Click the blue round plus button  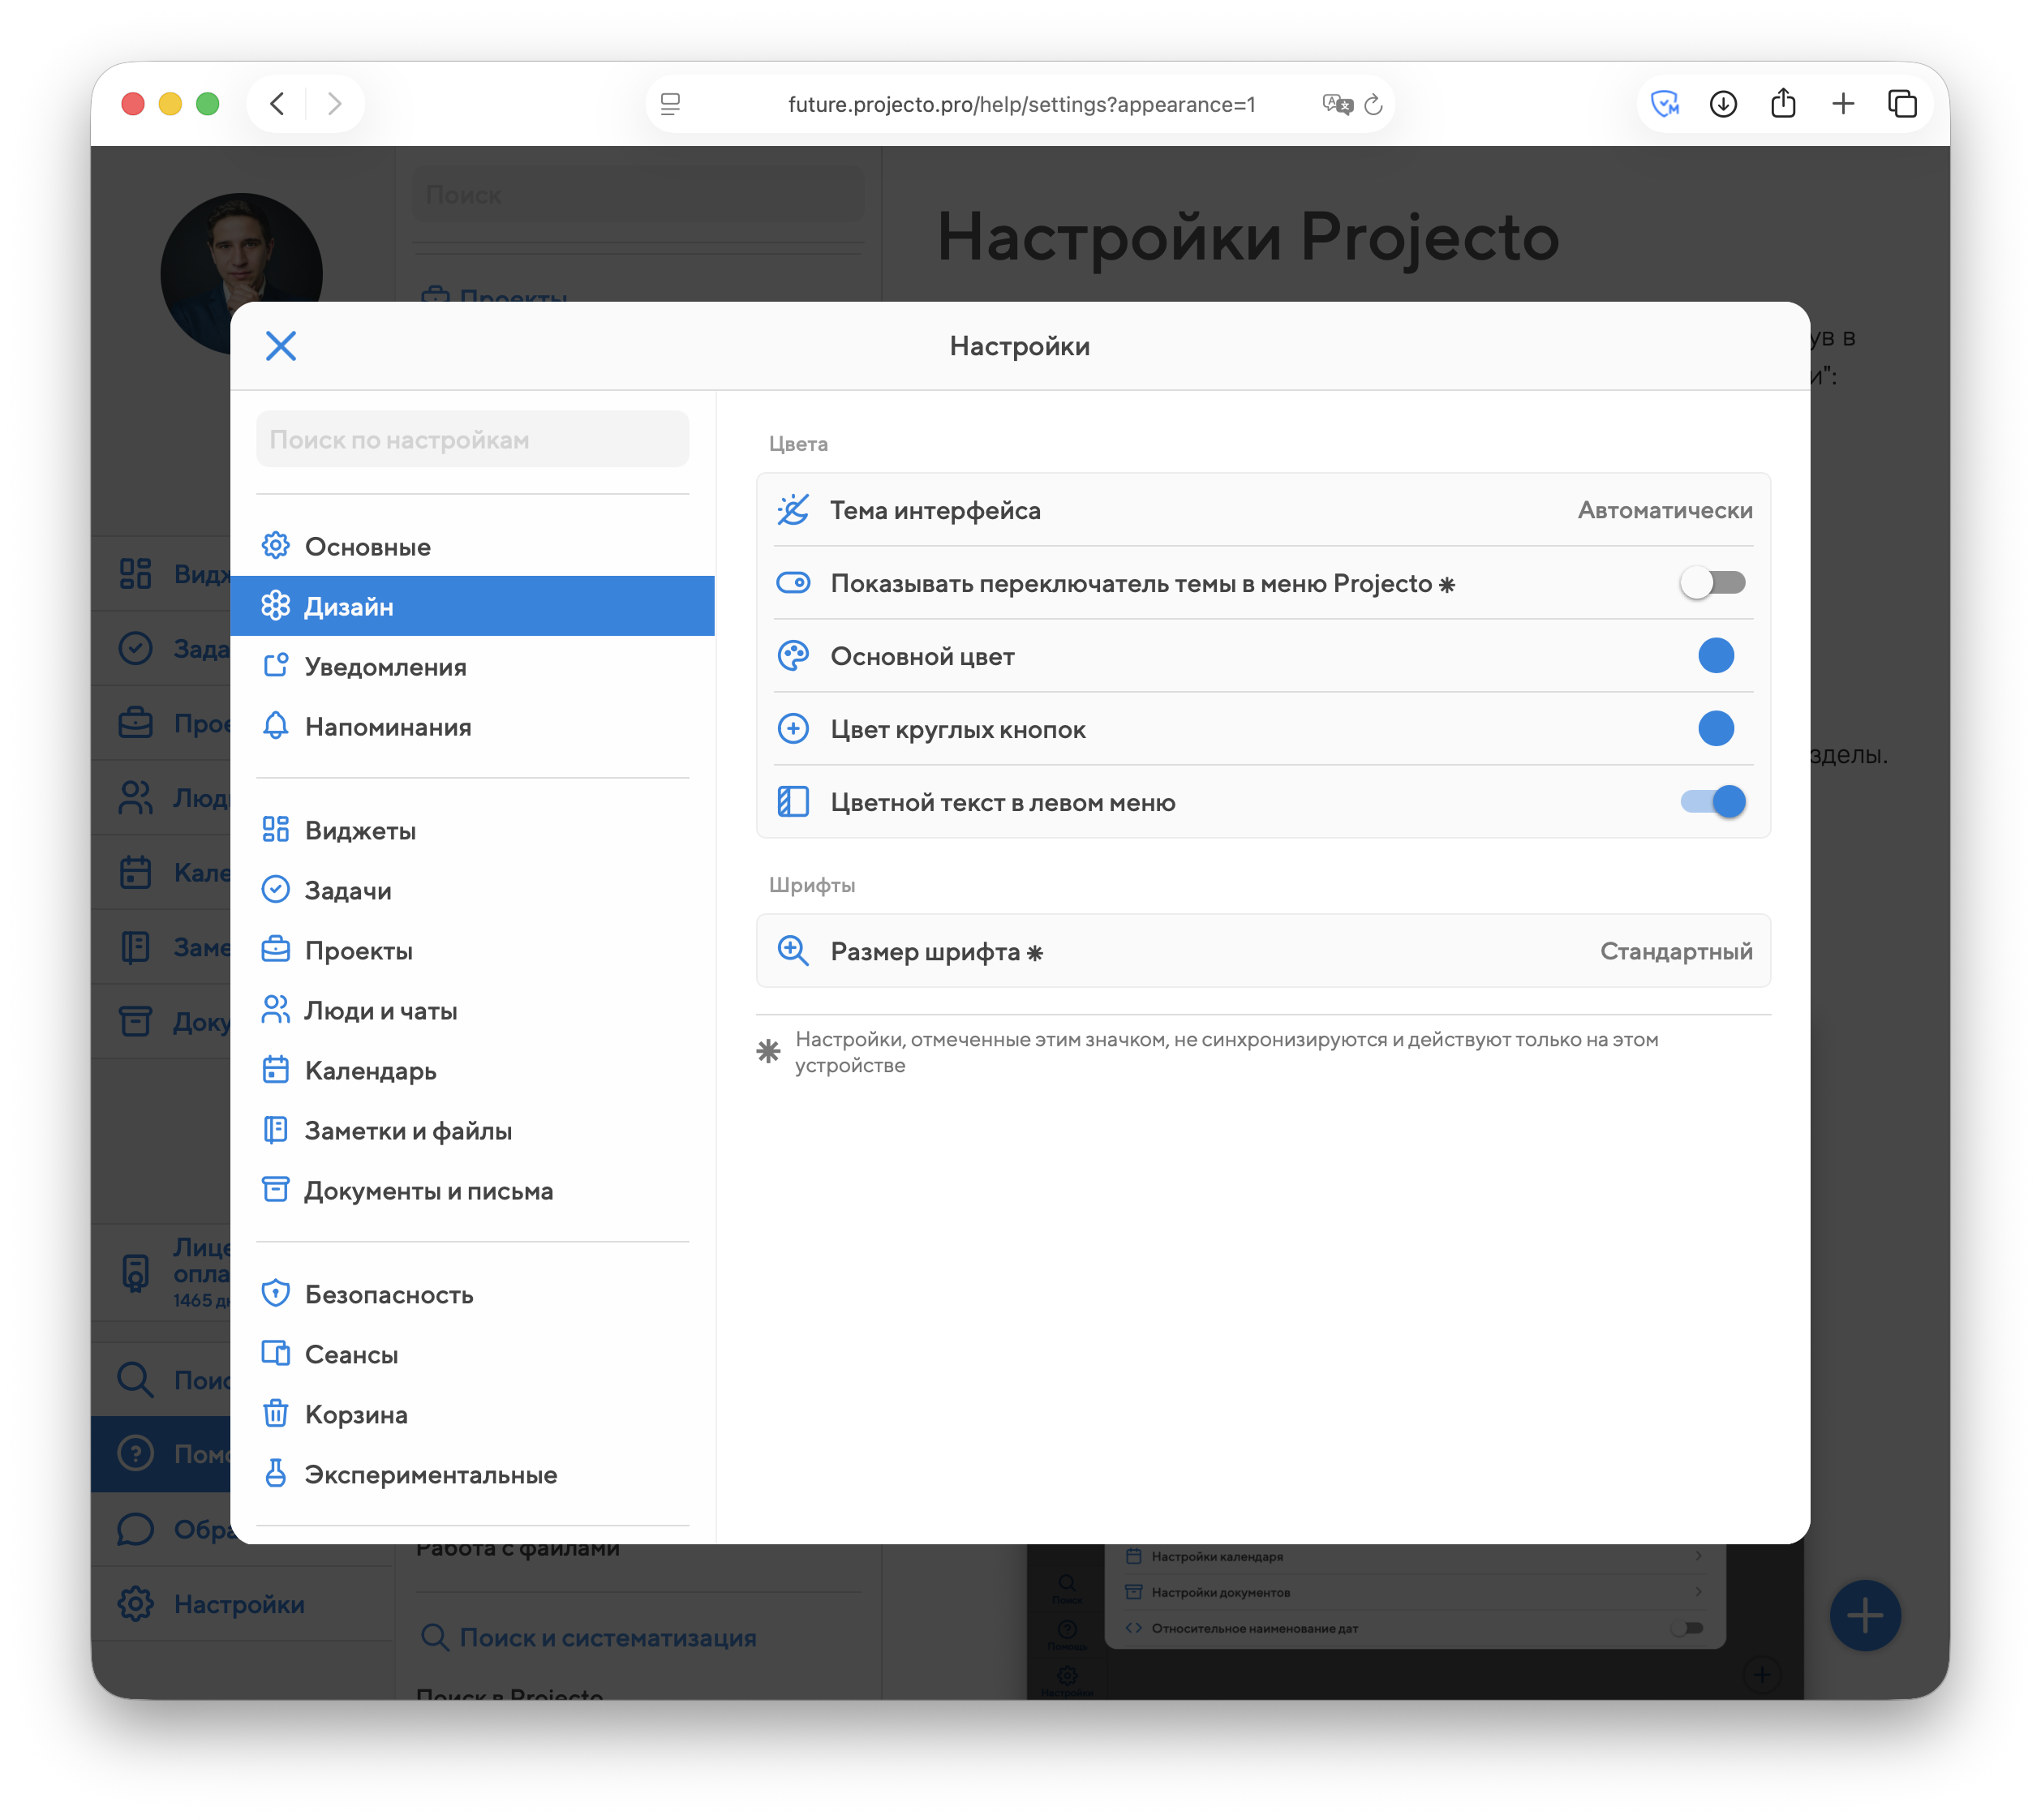click(1864, 1615)
